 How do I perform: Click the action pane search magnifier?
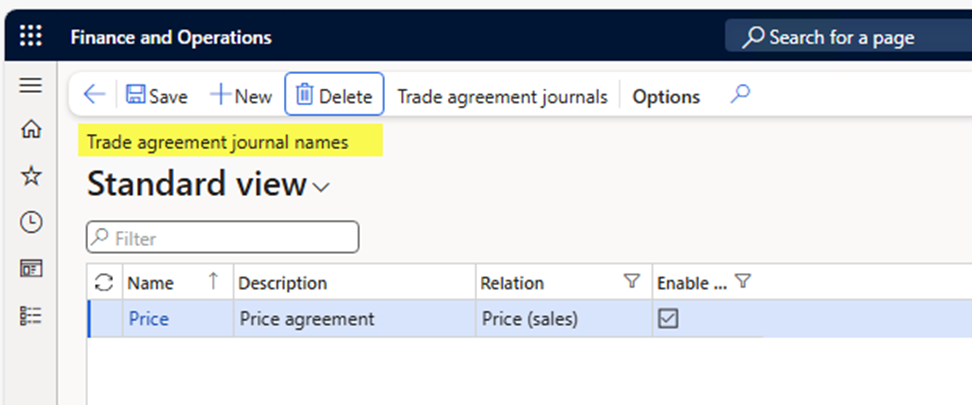(x=740, y=95)
